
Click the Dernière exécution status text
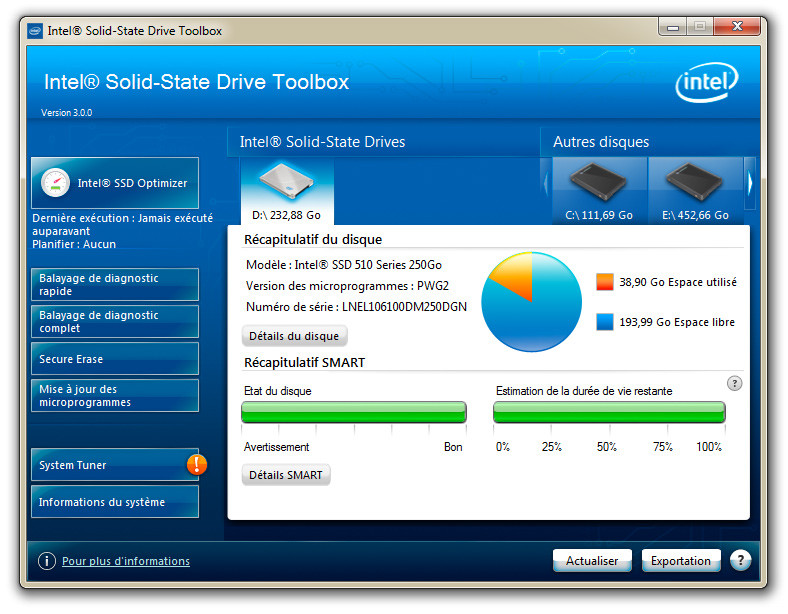tap(122, 225)
